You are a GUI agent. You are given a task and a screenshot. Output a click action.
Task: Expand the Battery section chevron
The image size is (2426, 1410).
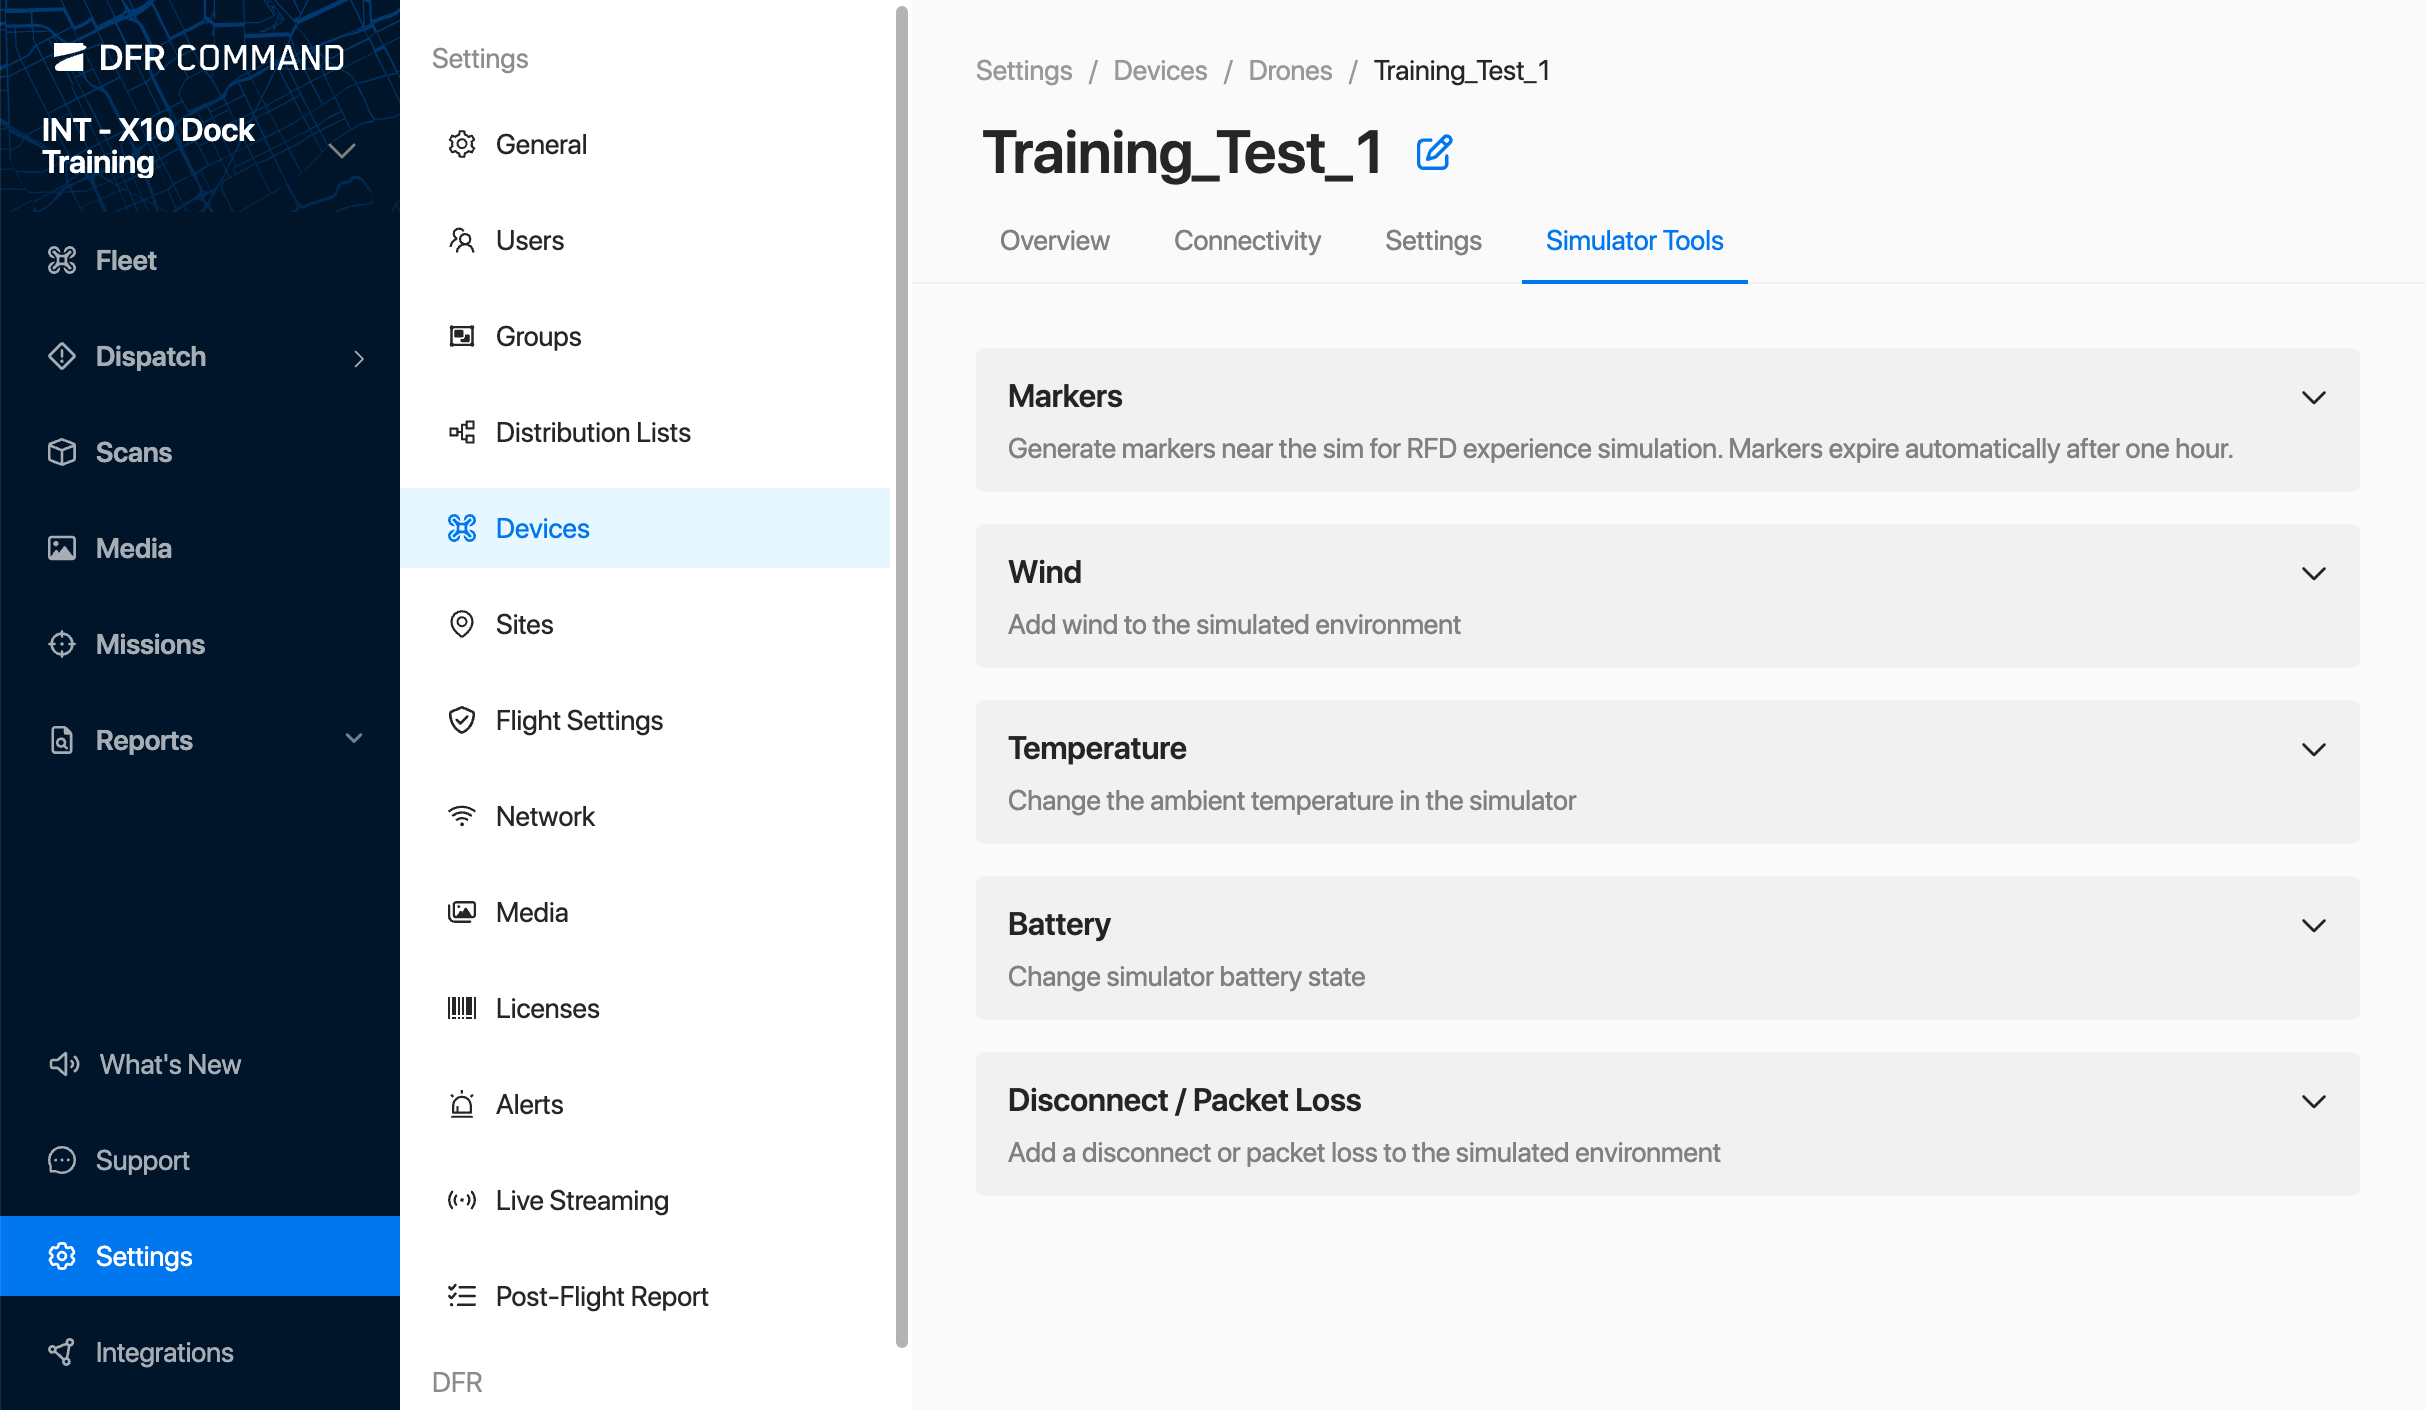(2313, 925)
